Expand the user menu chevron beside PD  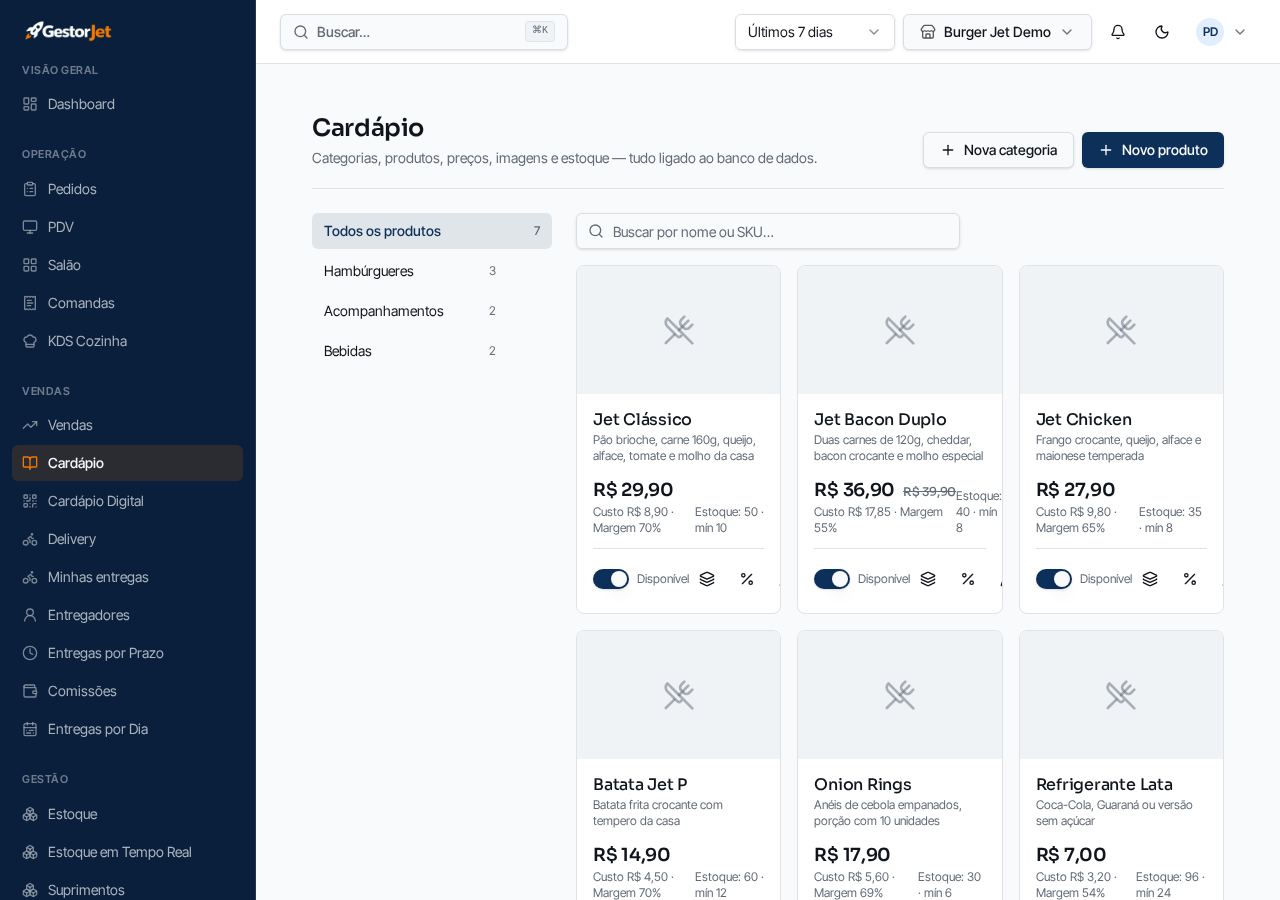point(1240,32)
